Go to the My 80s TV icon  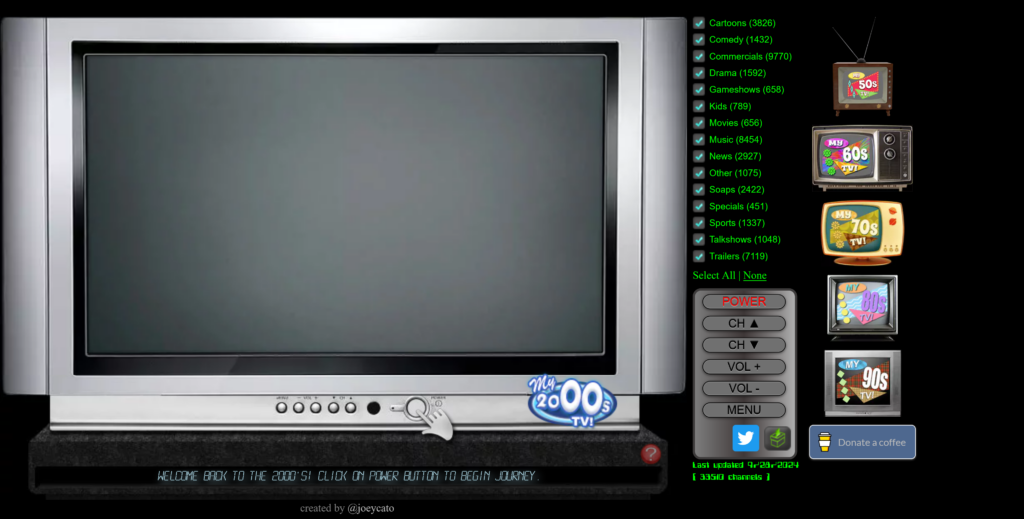tap(862, 307)
